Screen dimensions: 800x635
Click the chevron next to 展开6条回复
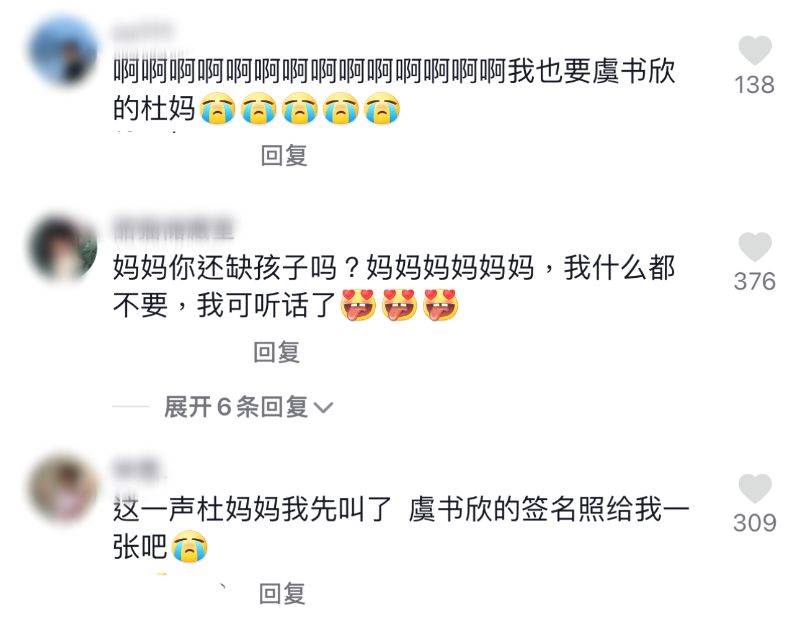tap(323, 408)
